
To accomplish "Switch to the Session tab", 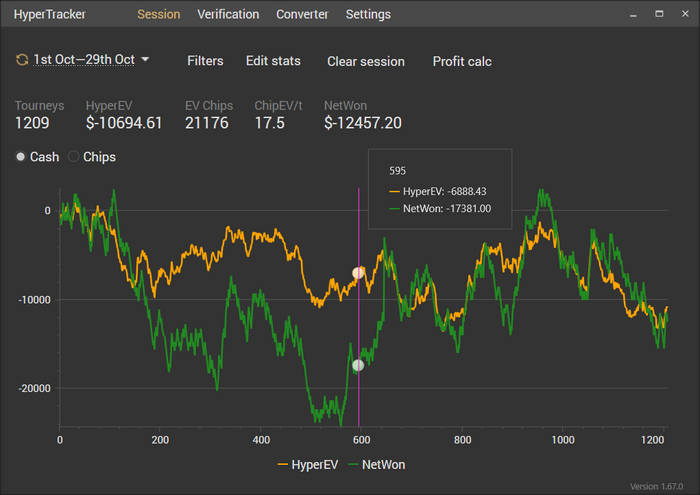I will tap(158, 15).
